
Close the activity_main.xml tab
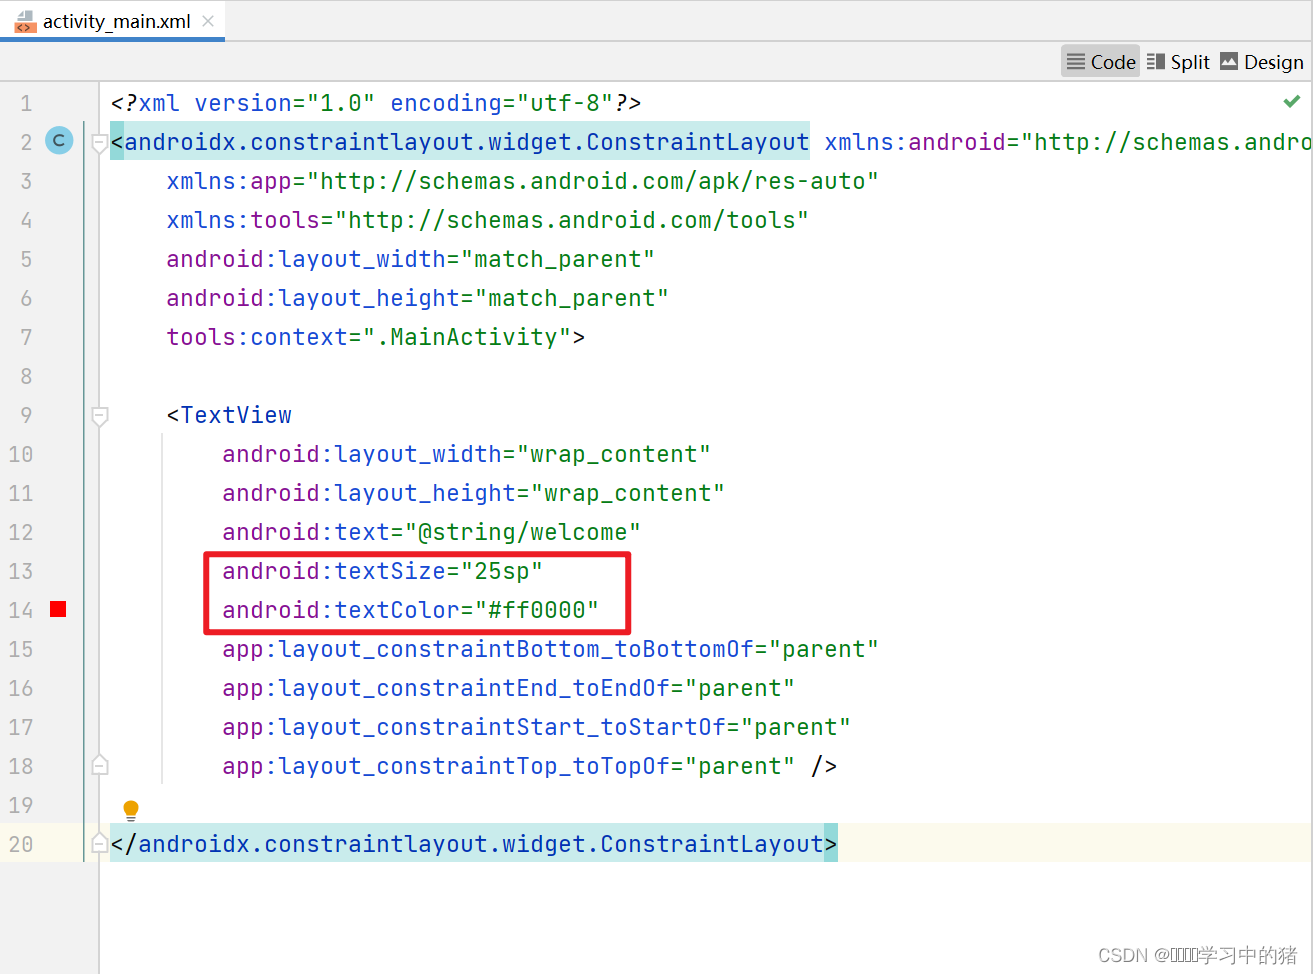pos(208,21)
